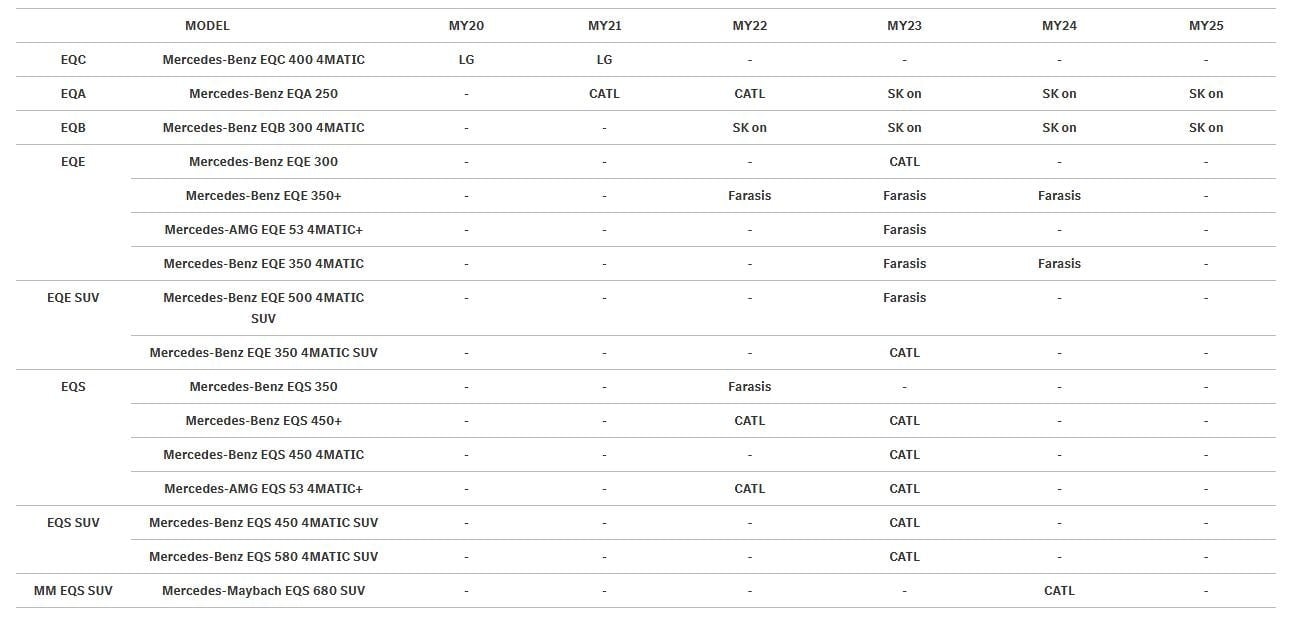Image resolution: width=1294 pixels, height=620 pixels.
Task: Click Mercedes-Benz EQE 500 4MATIC SUV cell
Action: (x=264, y=308)
